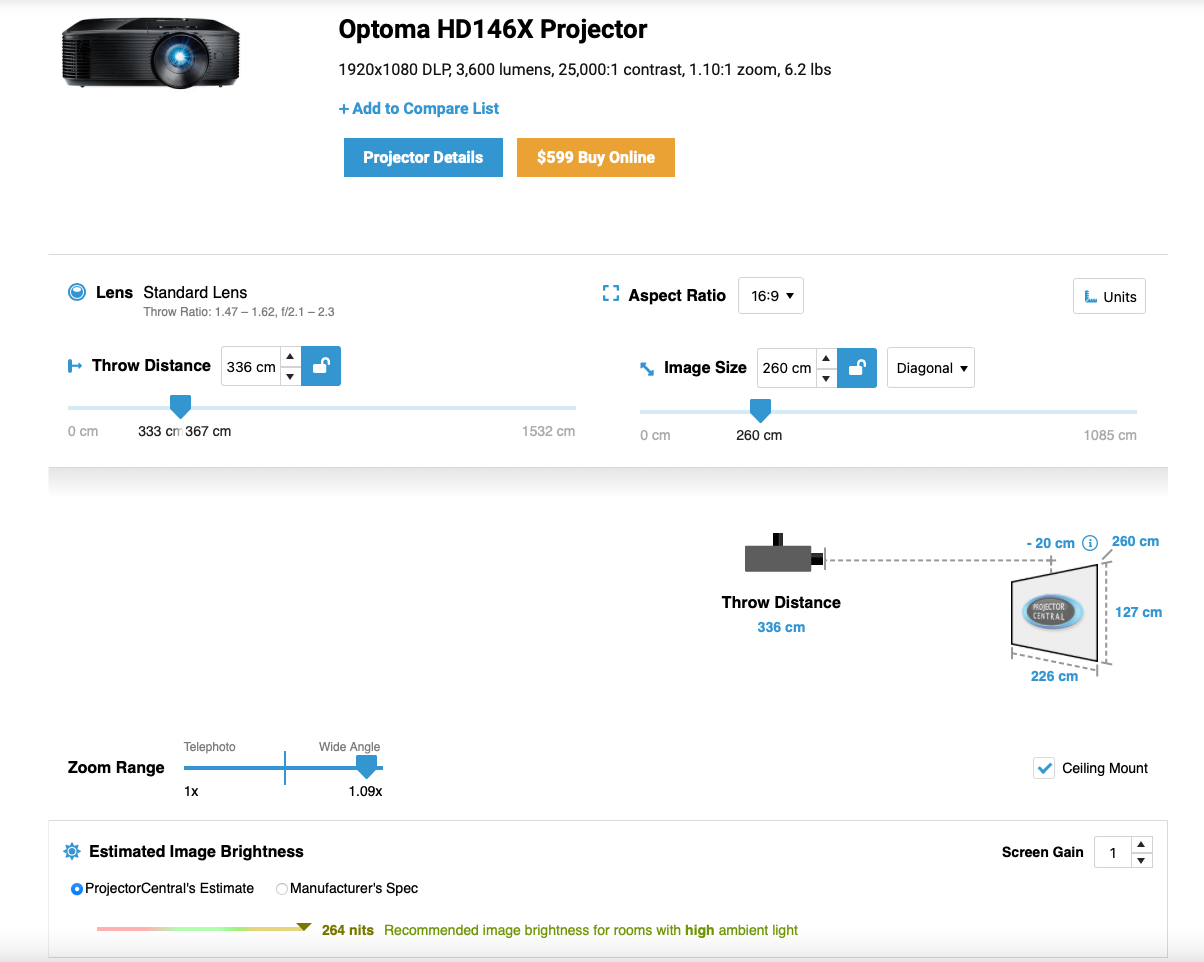Click the 1085 cm maximum image label
Viewport: 1204px width, 962px height.
coord(1110,435)
